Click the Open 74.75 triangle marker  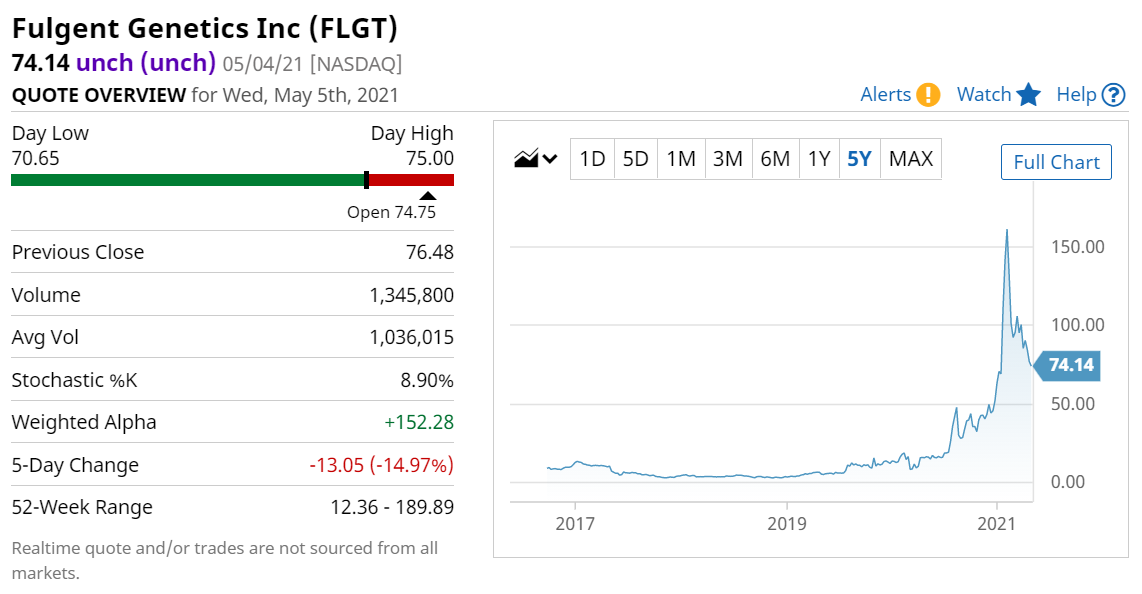coord(428,196)
